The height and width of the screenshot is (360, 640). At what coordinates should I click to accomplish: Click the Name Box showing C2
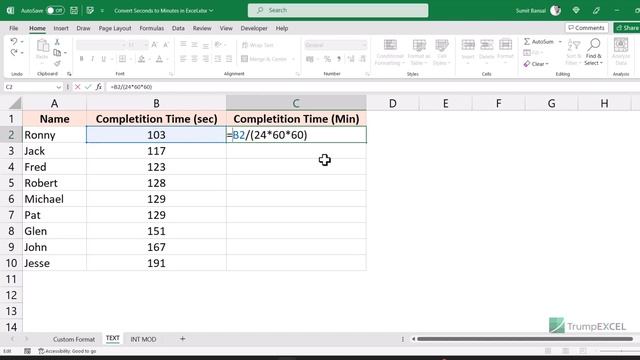[x=33, y=87]
